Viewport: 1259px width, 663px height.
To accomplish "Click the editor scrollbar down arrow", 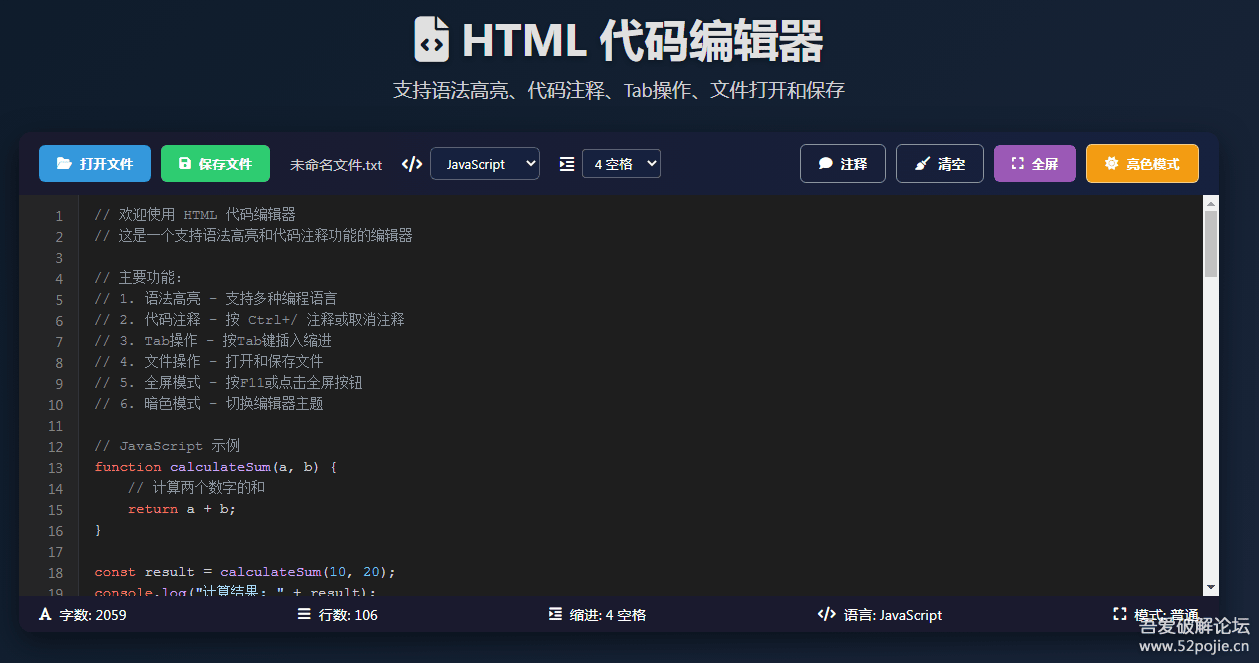I will click(x=1211, y=588).
